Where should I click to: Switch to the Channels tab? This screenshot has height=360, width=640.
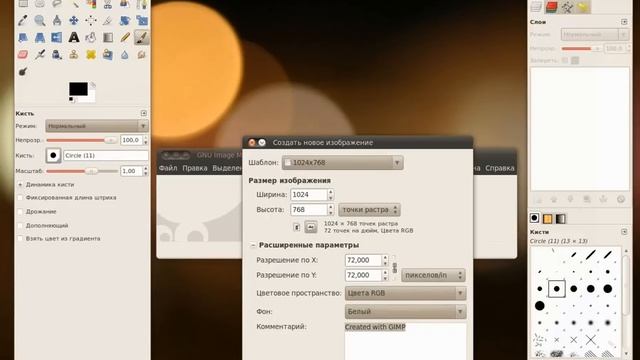tap(551, 7)
